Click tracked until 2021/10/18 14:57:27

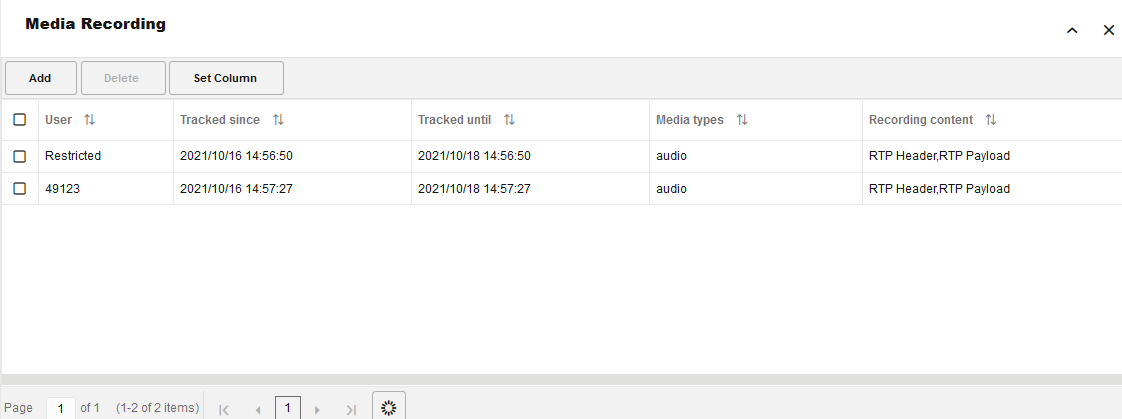pos(474,189)
